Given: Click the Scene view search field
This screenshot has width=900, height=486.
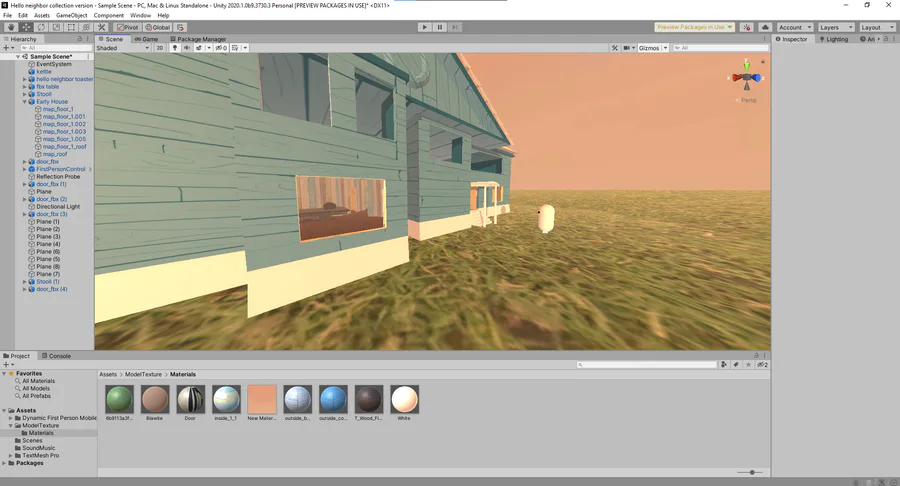Looking at the screenshot, I should pos(720,48).
